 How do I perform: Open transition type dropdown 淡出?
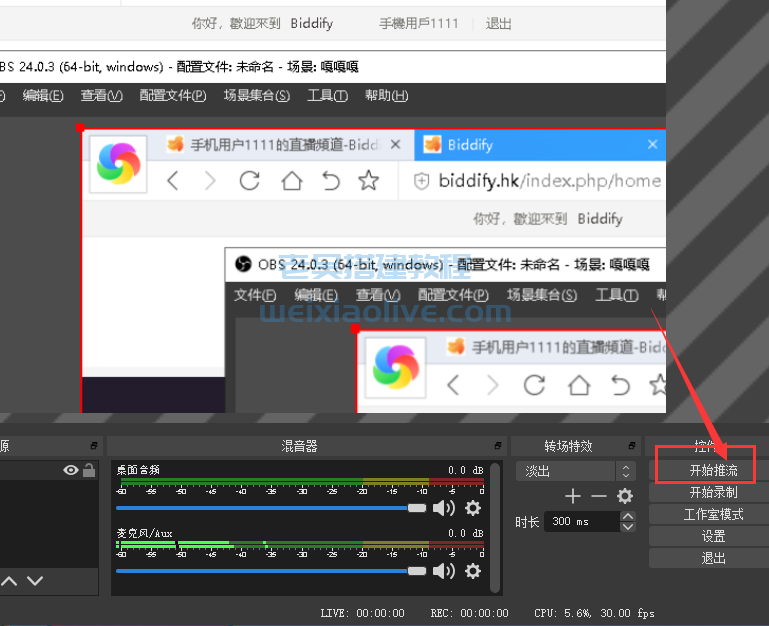(x=576, y=471)
